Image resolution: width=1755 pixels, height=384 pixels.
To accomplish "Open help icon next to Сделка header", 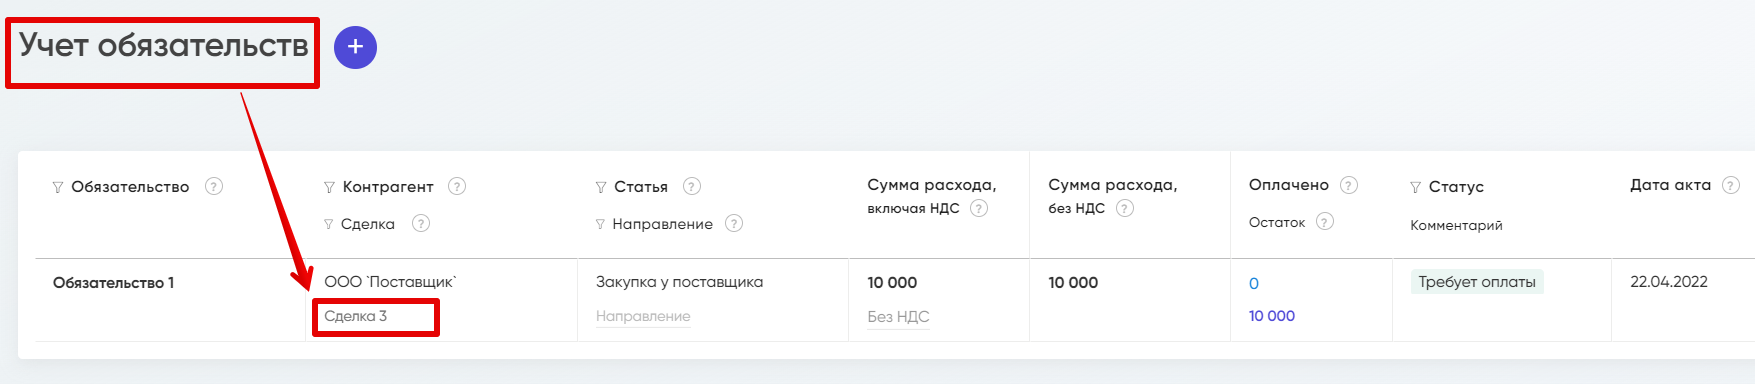I will pos(421,223).
